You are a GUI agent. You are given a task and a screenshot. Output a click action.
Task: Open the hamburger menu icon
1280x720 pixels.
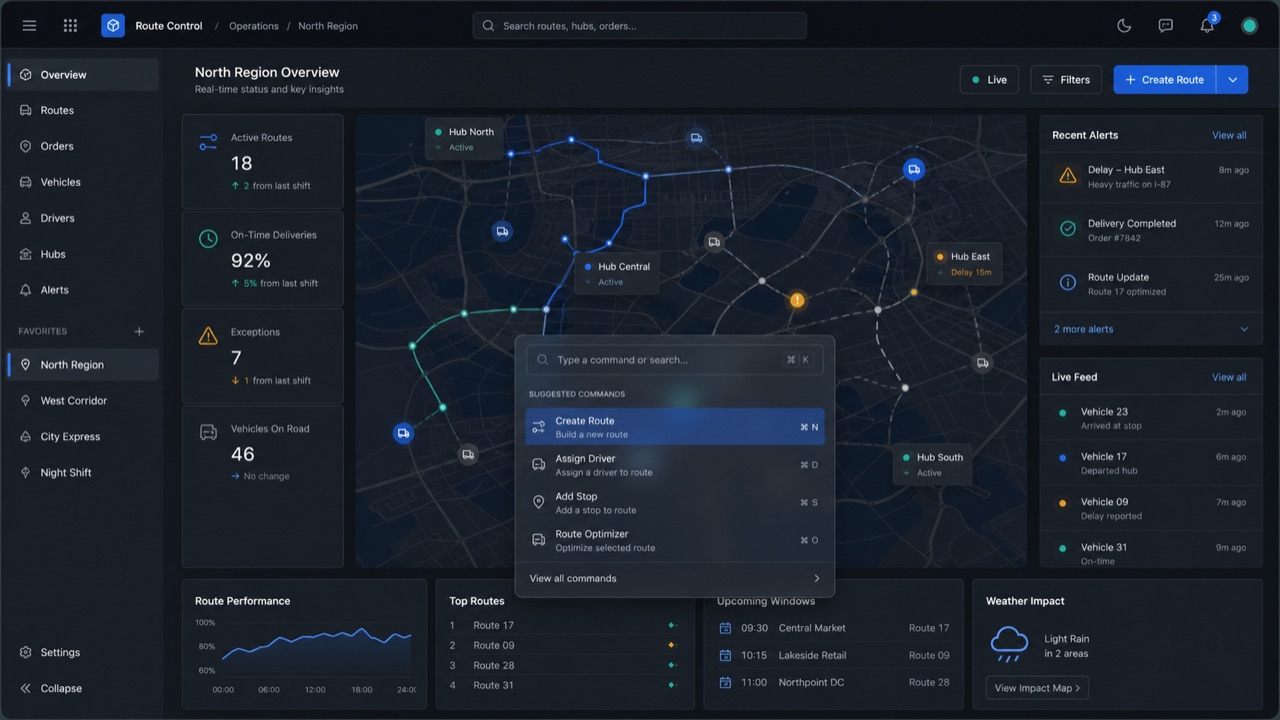[29, 26]
